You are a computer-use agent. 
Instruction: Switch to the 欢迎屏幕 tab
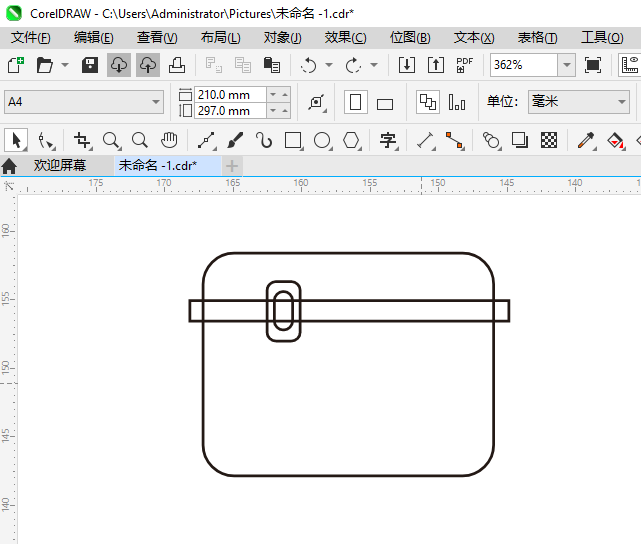[x=60, y=165]
